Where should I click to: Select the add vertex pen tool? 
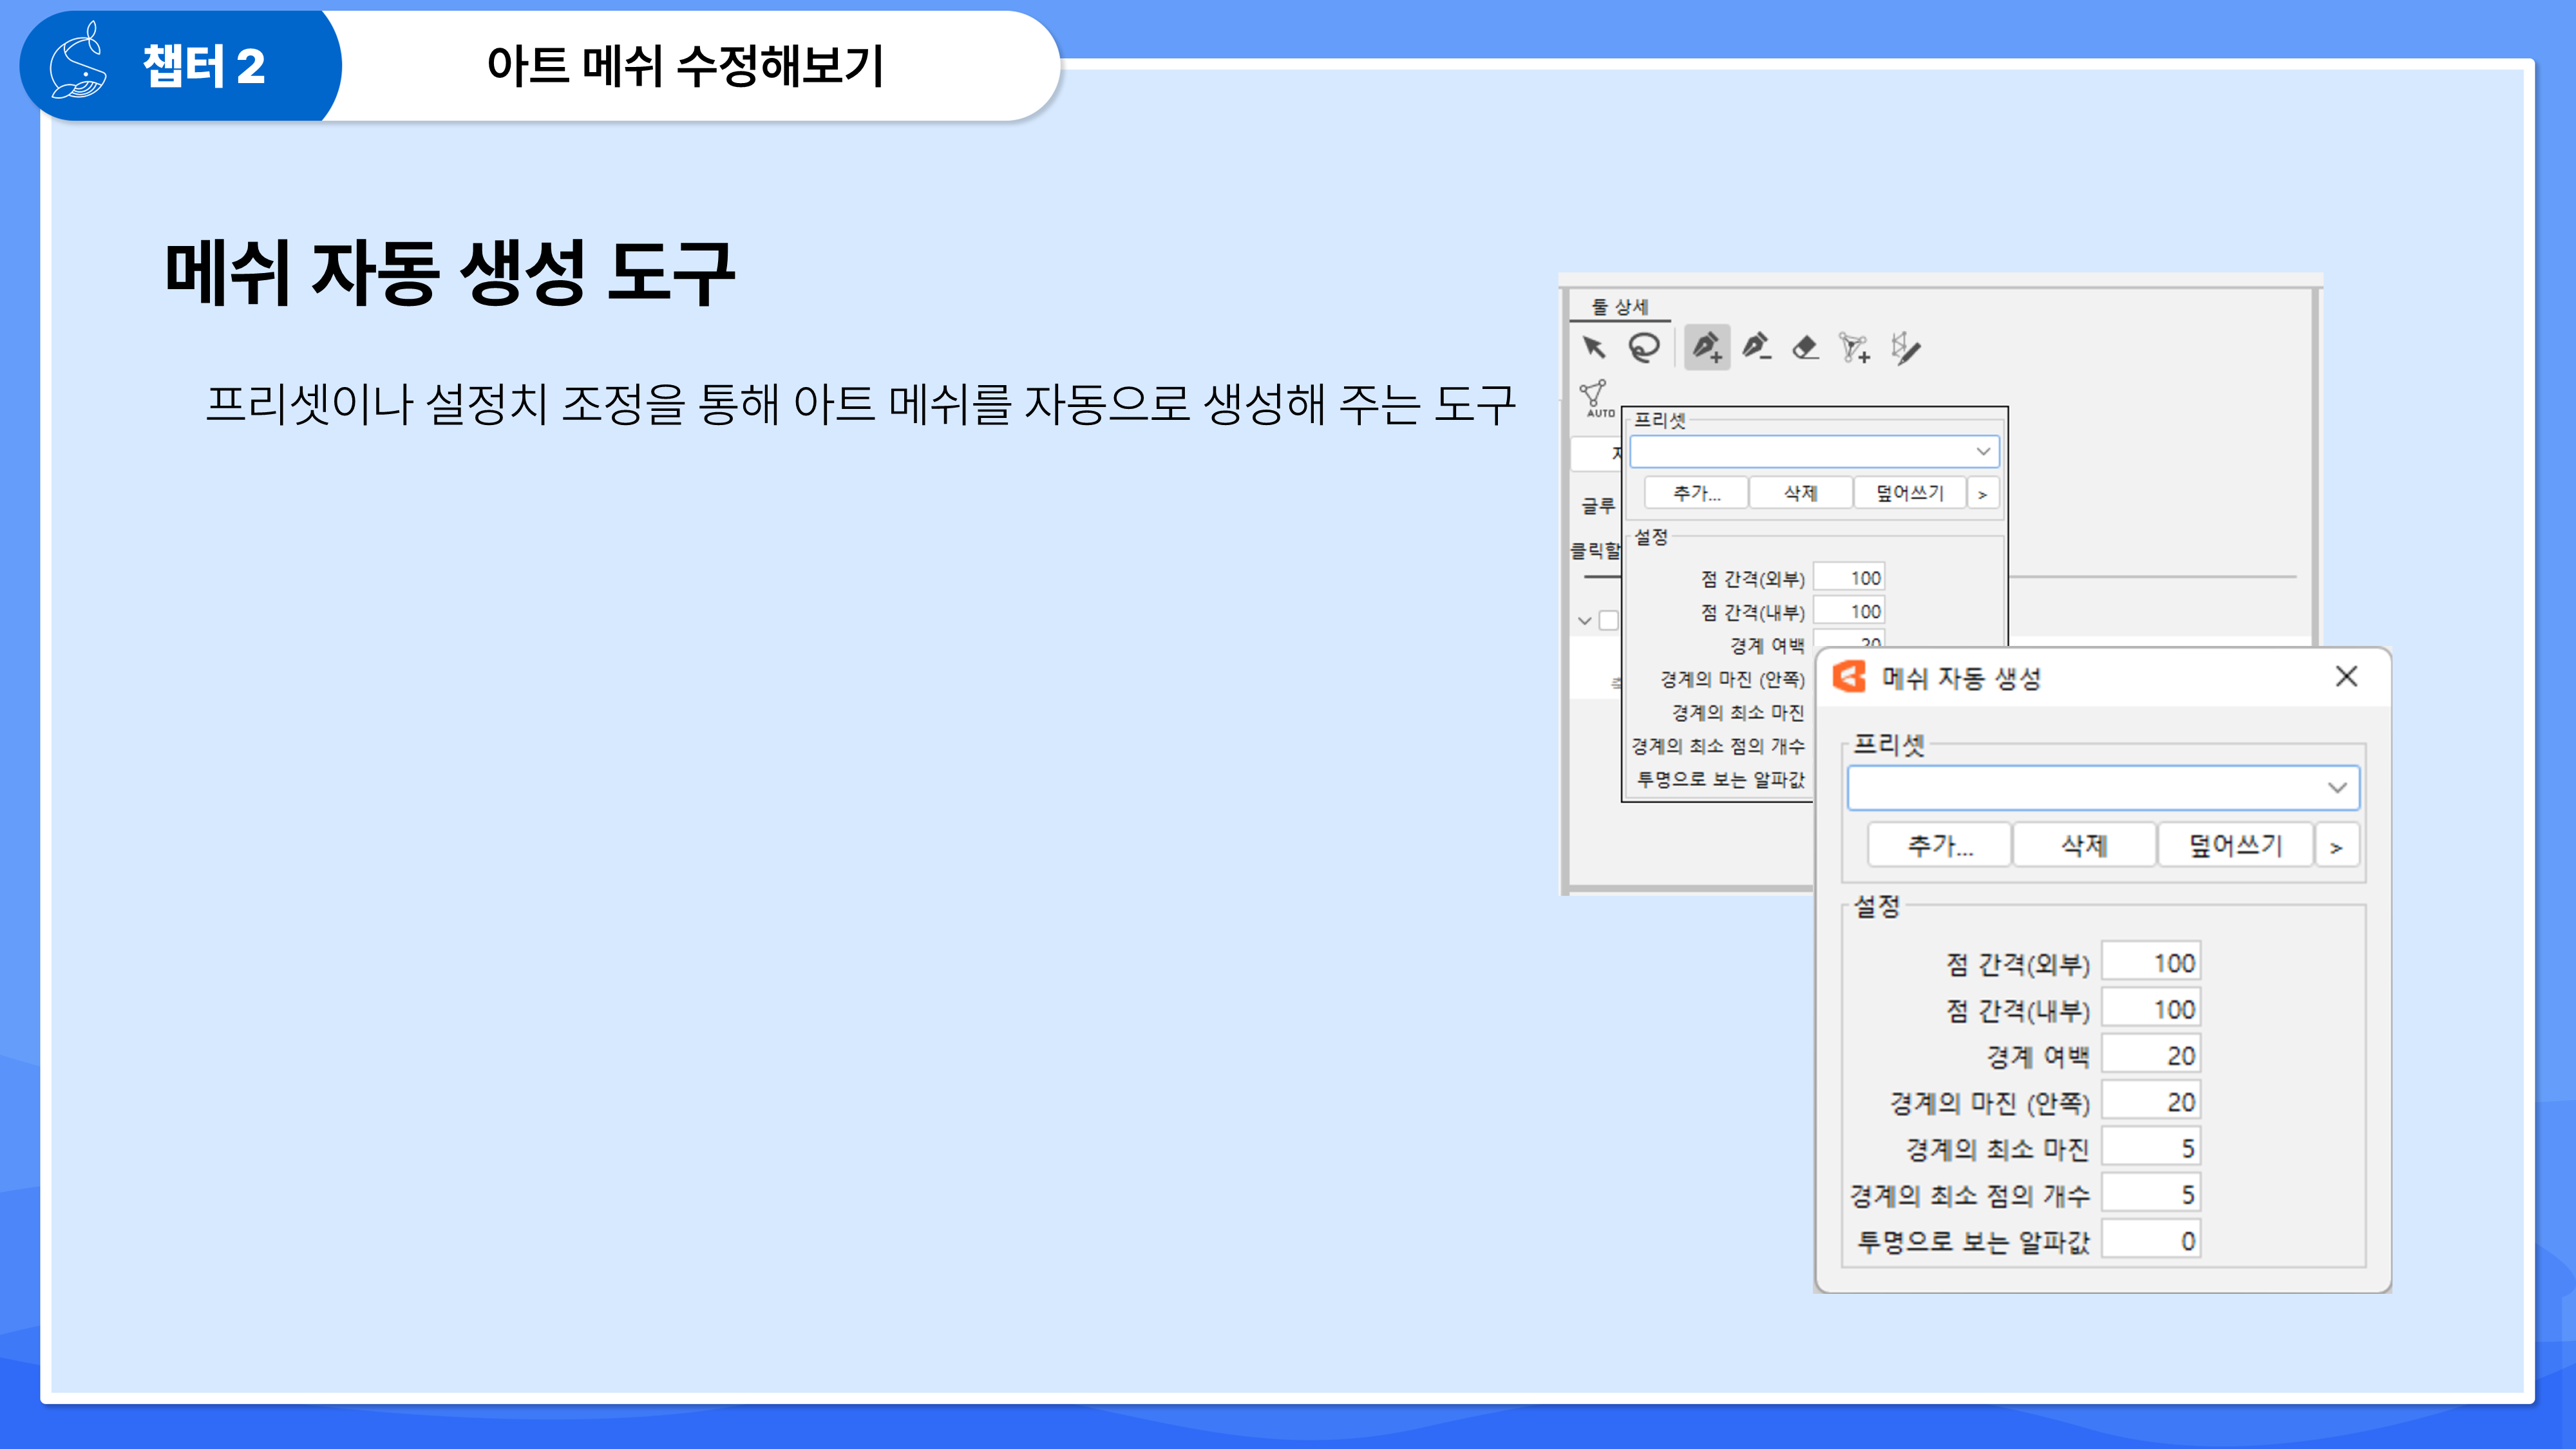point(1707,348)
